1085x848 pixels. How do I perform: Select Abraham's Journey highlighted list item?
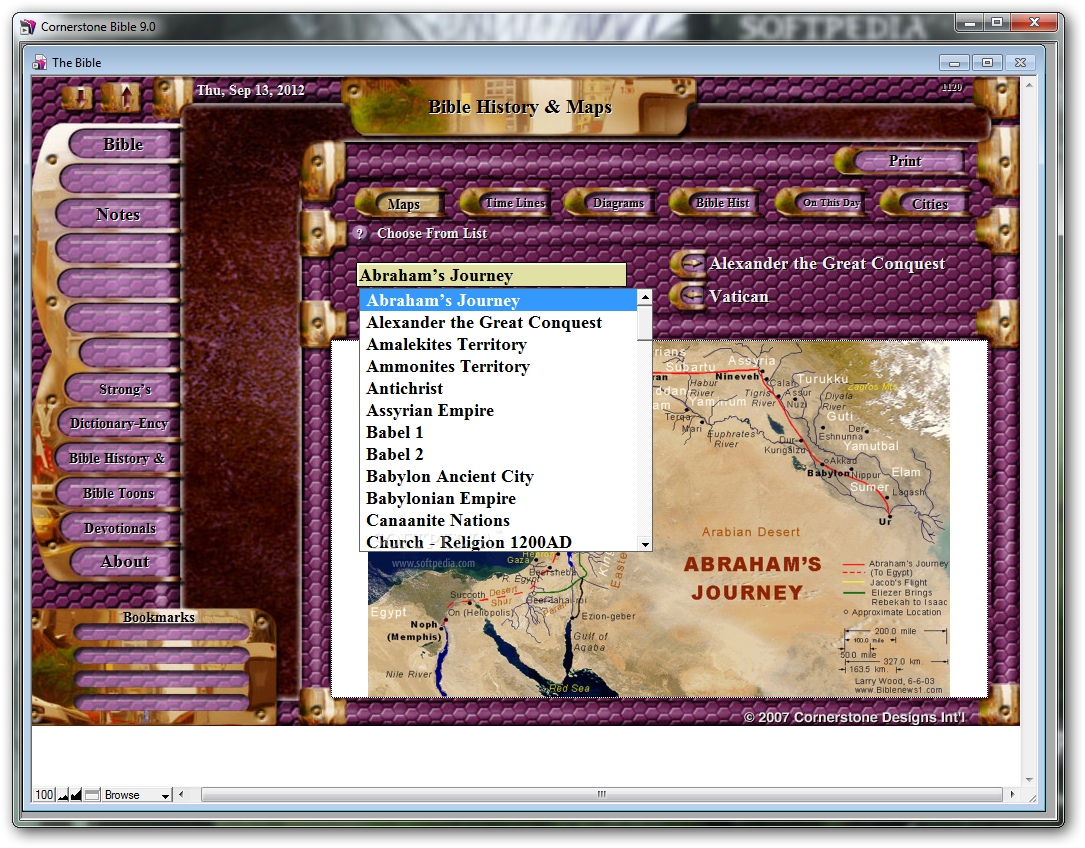pos(498,300)
